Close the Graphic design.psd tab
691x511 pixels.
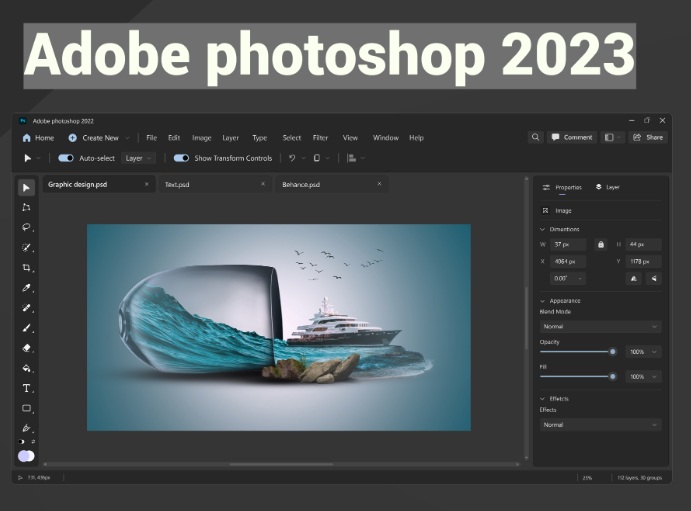pos(147,184)
